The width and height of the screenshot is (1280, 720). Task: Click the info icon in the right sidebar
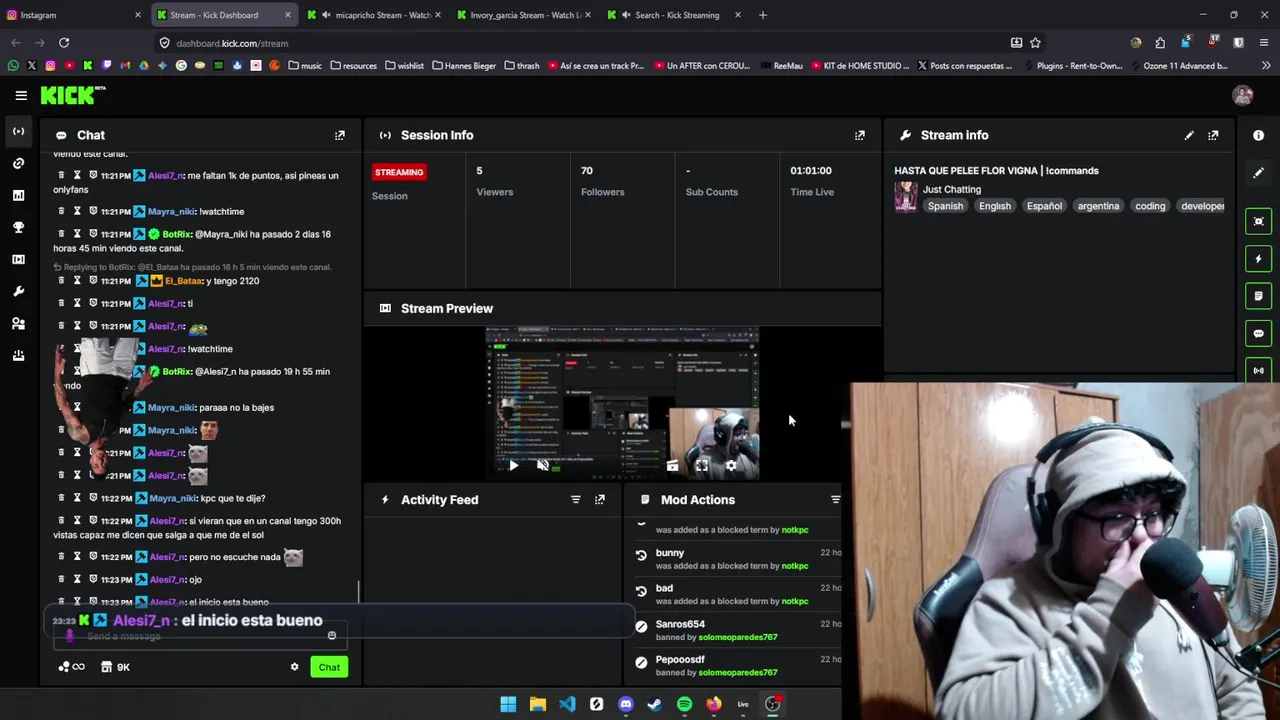pyautogui.click(x=1258, y=135)
